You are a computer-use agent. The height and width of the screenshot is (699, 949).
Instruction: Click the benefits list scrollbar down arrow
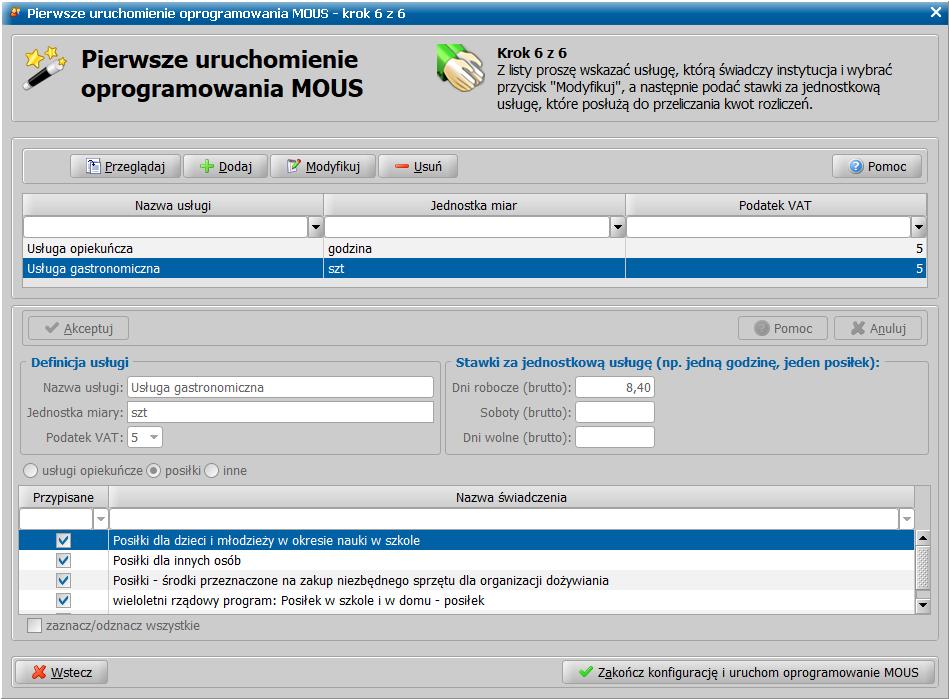click(922, 604)
